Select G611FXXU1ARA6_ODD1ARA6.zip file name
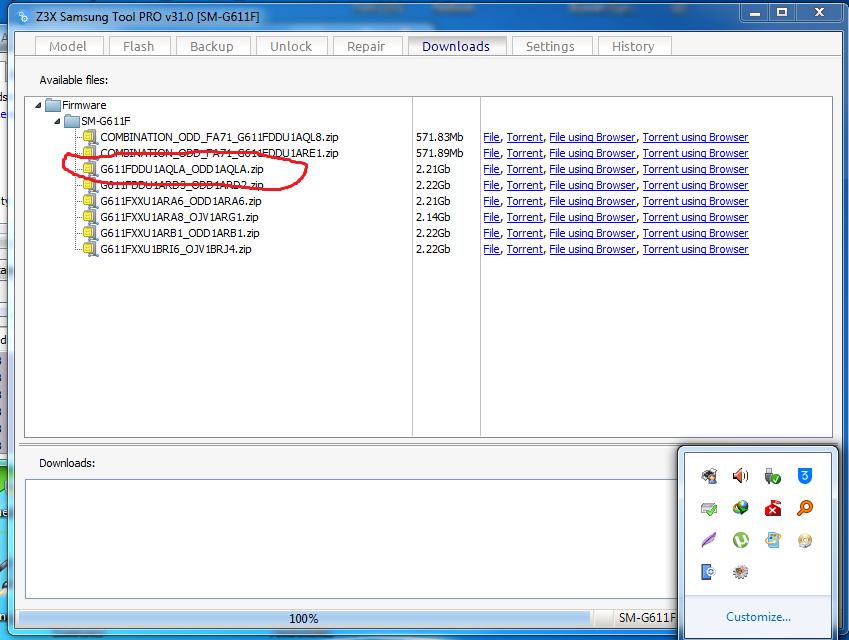Screen dimensions: 849x640 (181, 201)
